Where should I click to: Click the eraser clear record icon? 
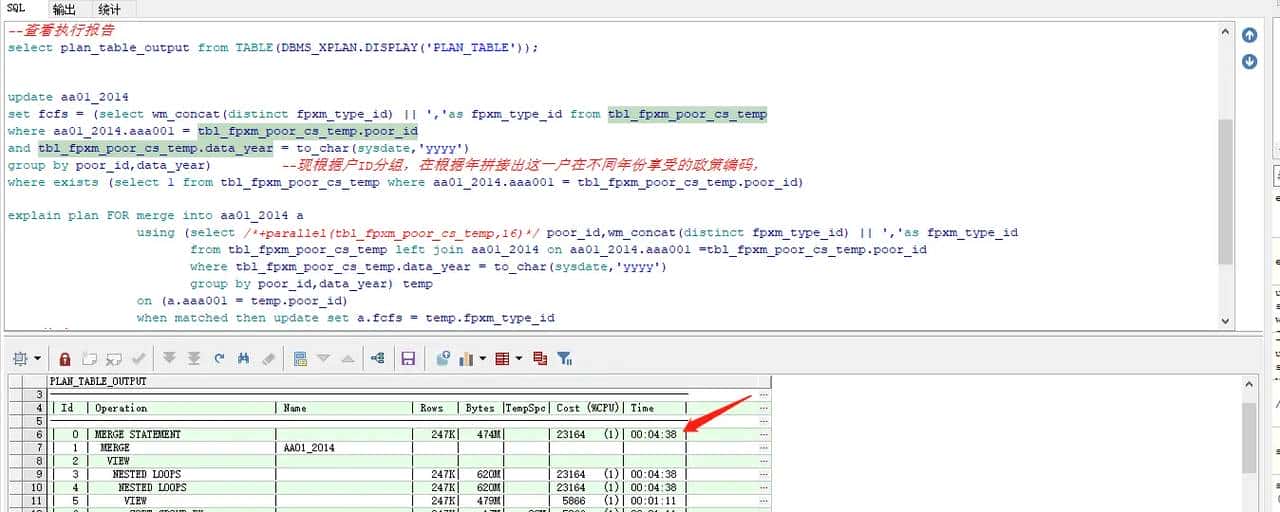(268, 358)
